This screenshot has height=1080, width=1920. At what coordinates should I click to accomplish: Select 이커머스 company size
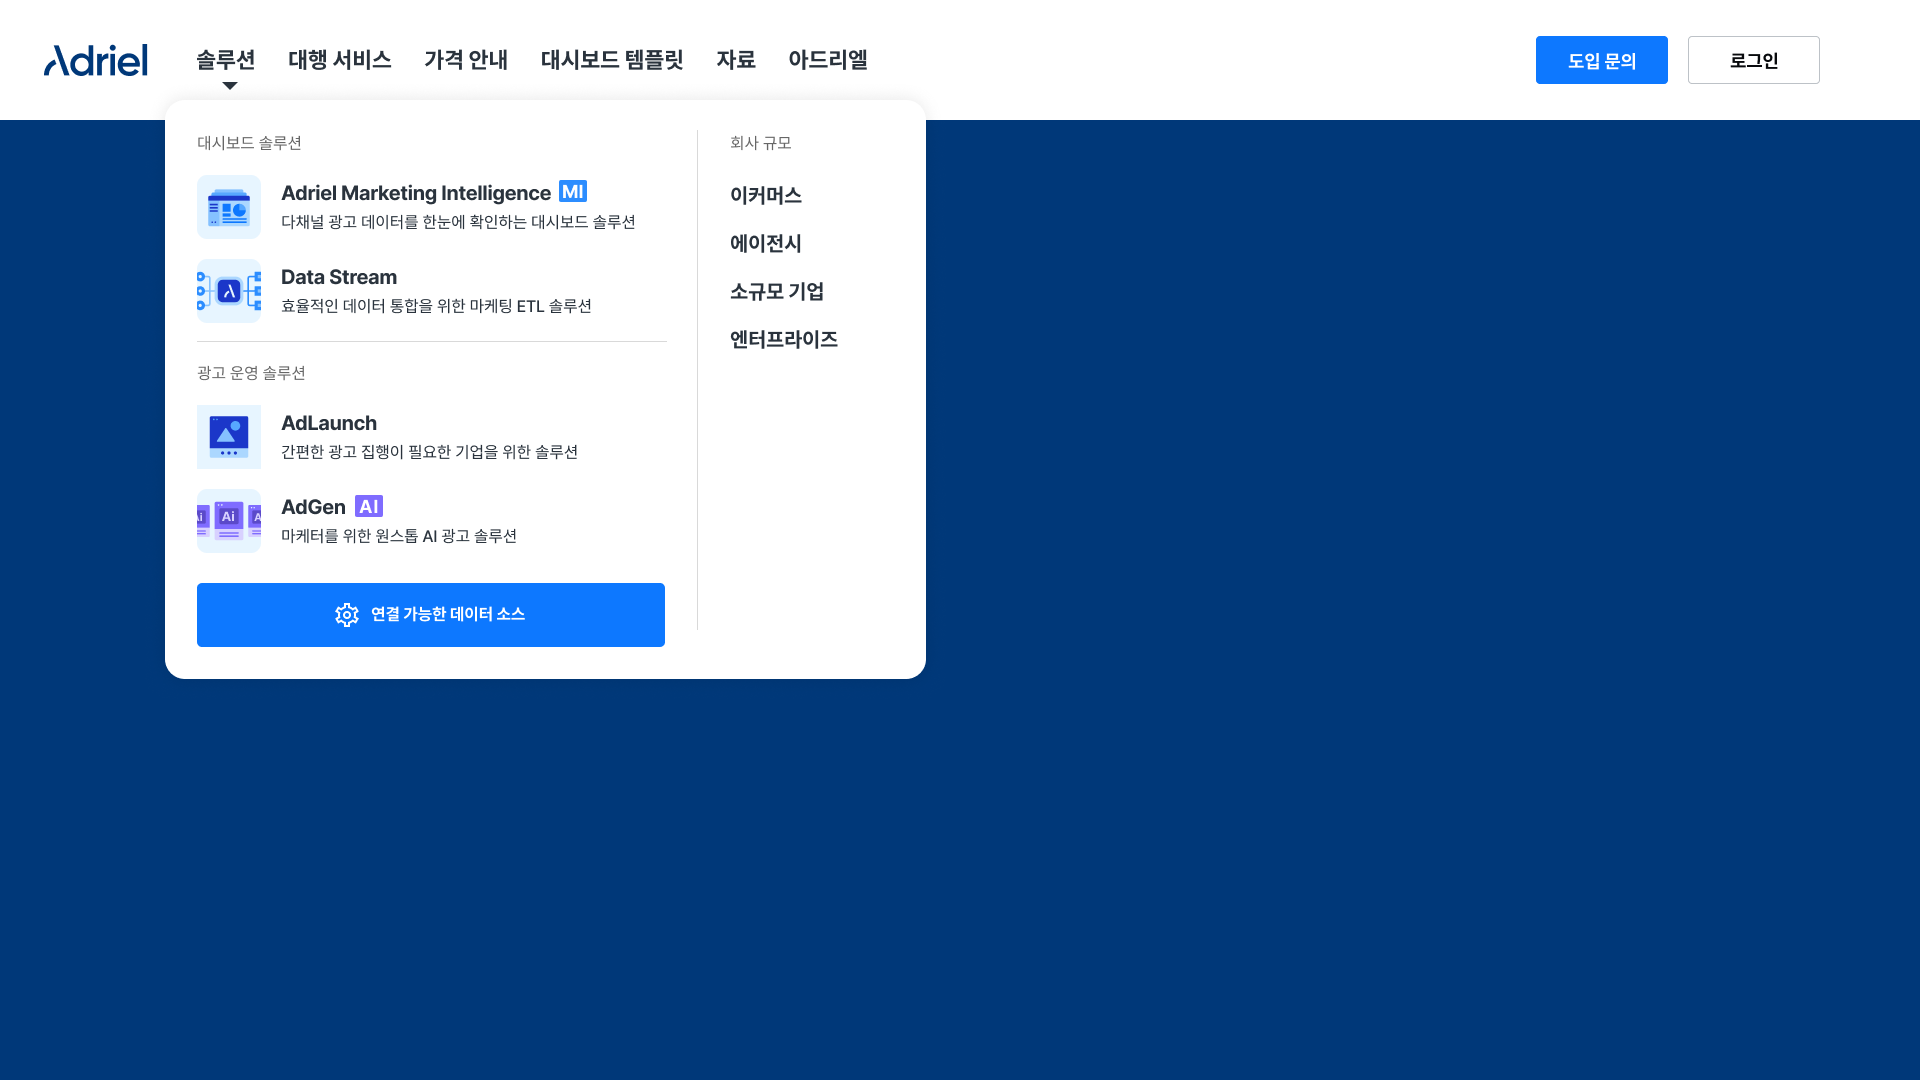click(x=766, y=196)
